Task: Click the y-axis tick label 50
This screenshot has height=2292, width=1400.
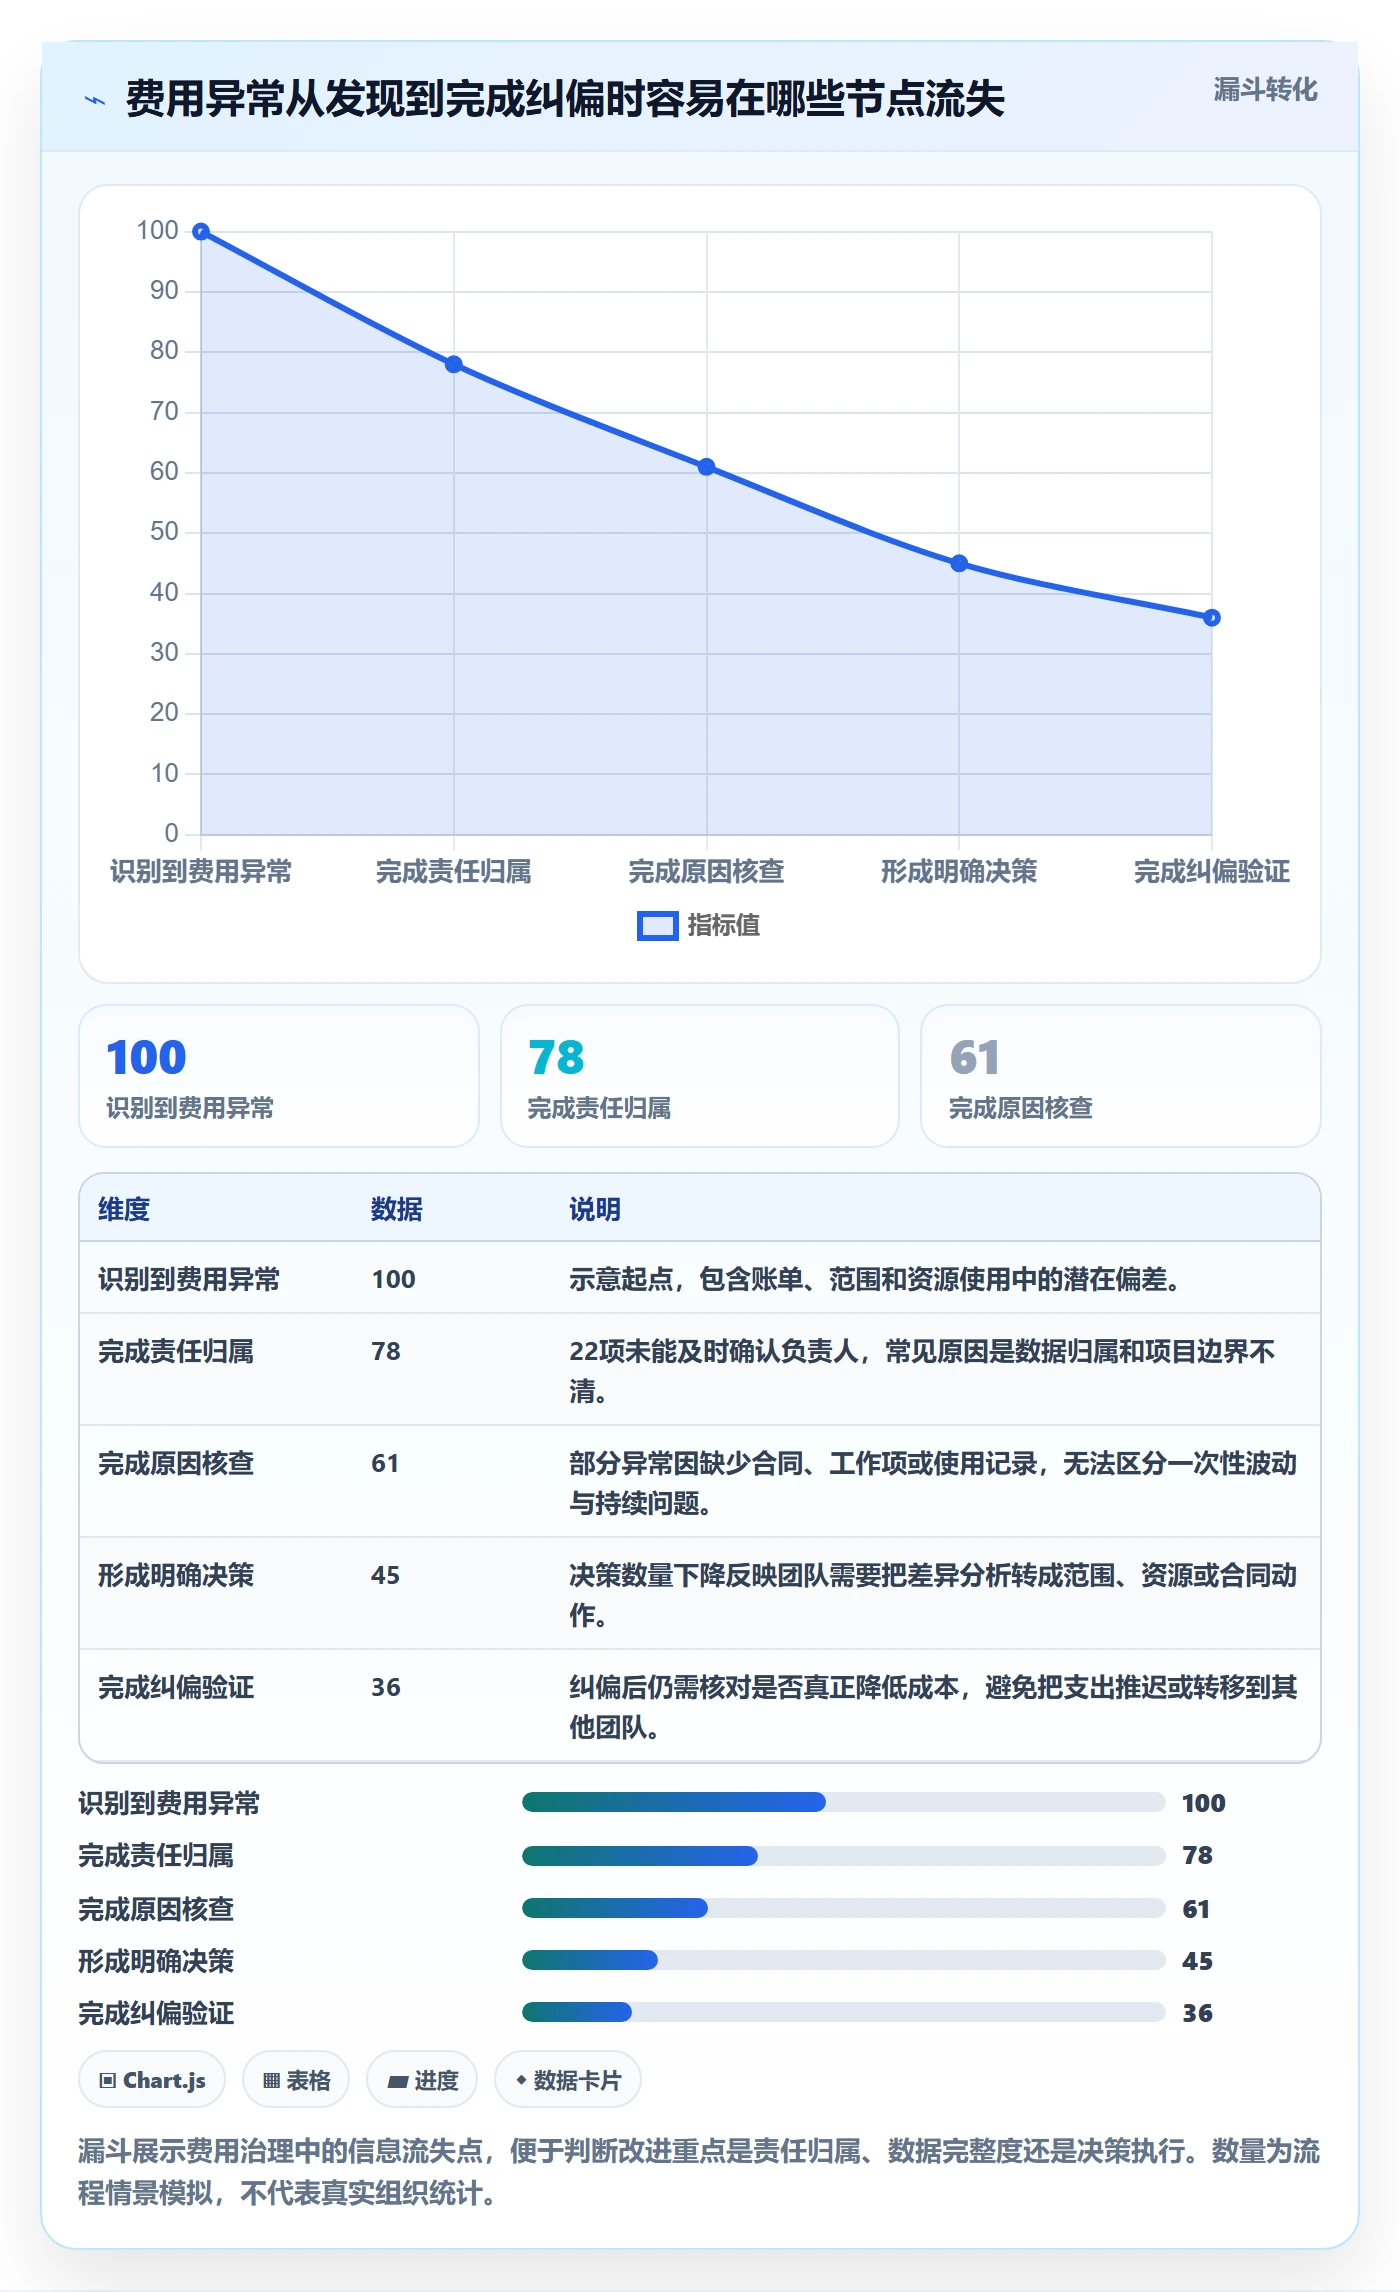Action: pos(164,532)
